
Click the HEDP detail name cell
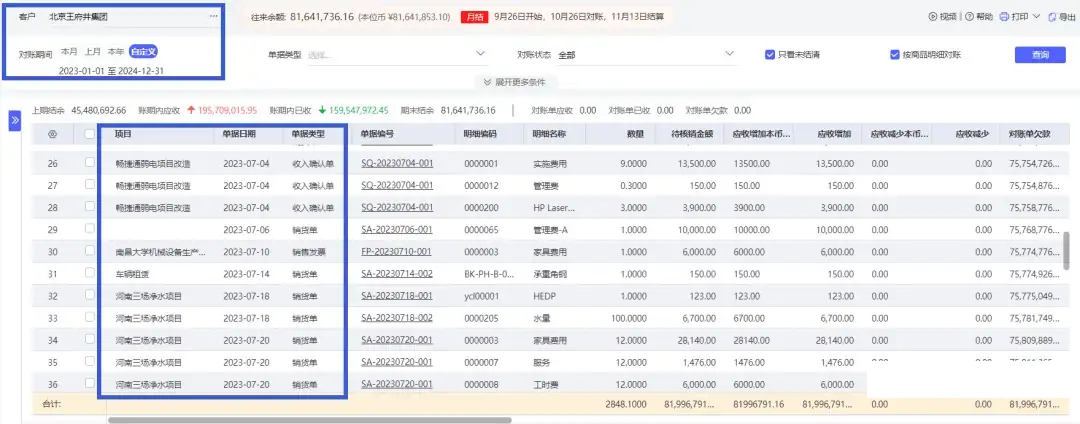546,296
